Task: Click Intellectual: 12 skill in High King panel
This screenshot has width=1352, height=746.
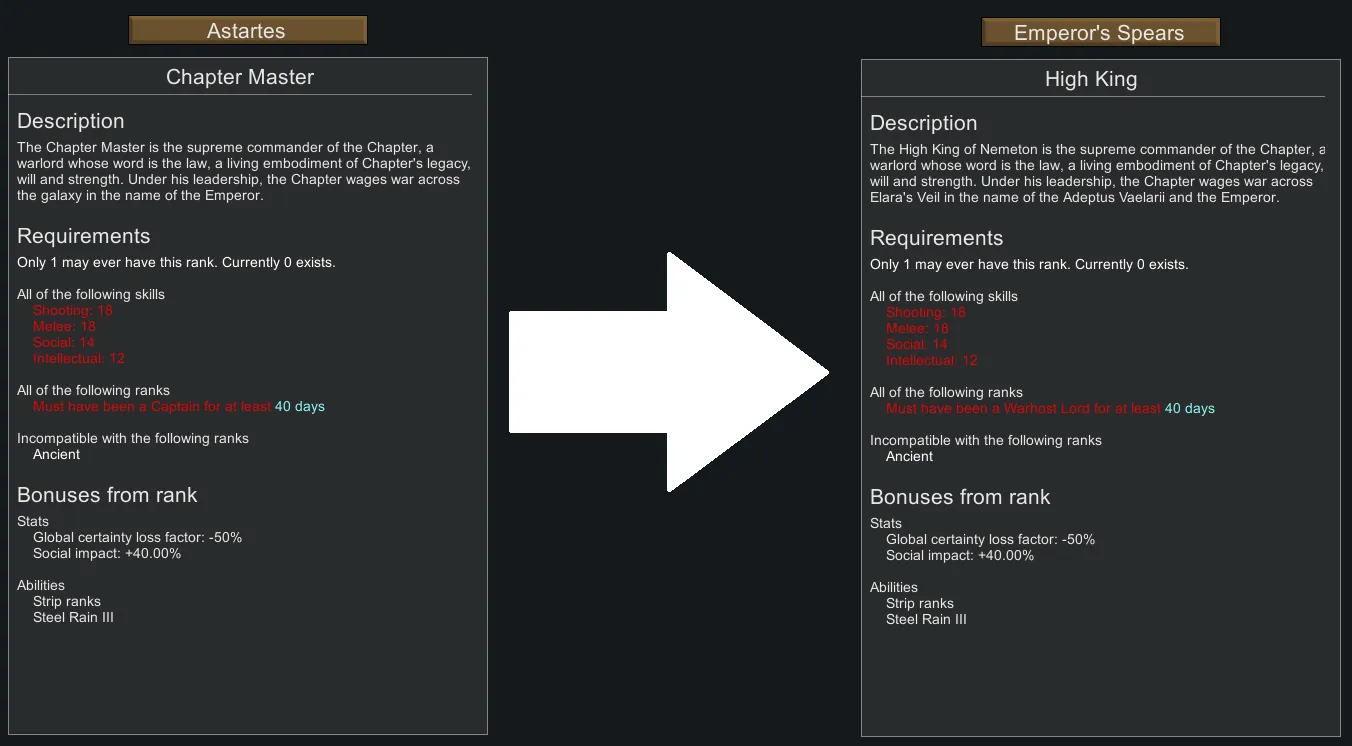Action: tap(932, 360)
